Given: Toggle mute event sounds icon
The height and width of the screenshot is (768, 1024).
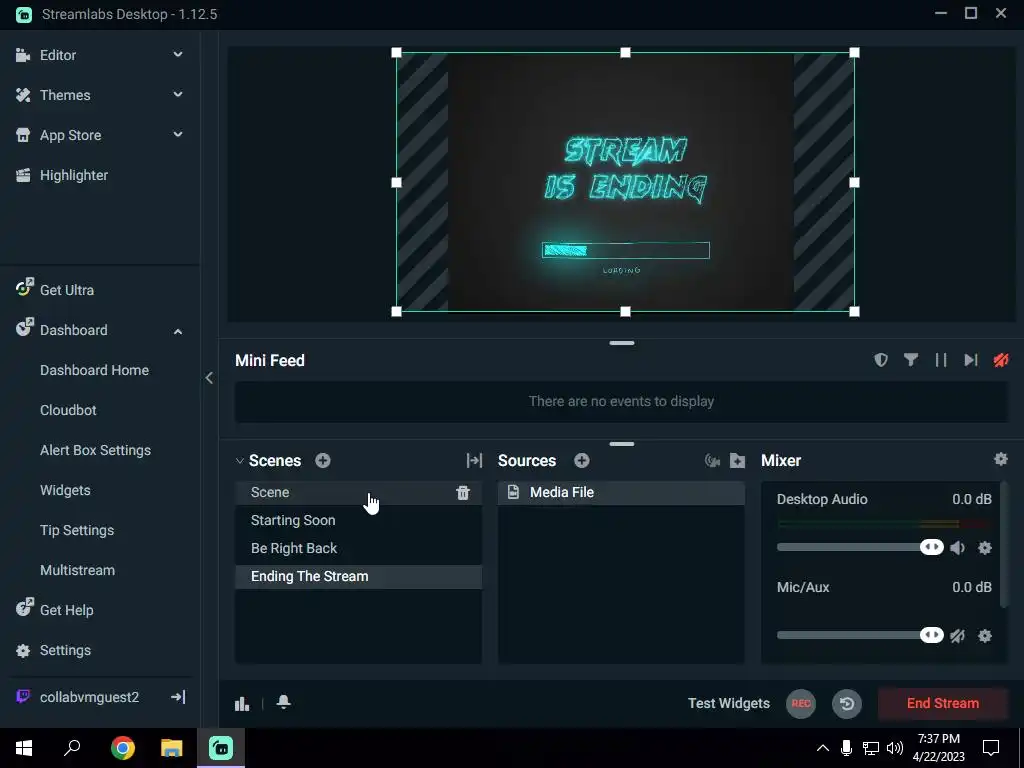Looking at the screenshot, I should (x=1000, y=360).
